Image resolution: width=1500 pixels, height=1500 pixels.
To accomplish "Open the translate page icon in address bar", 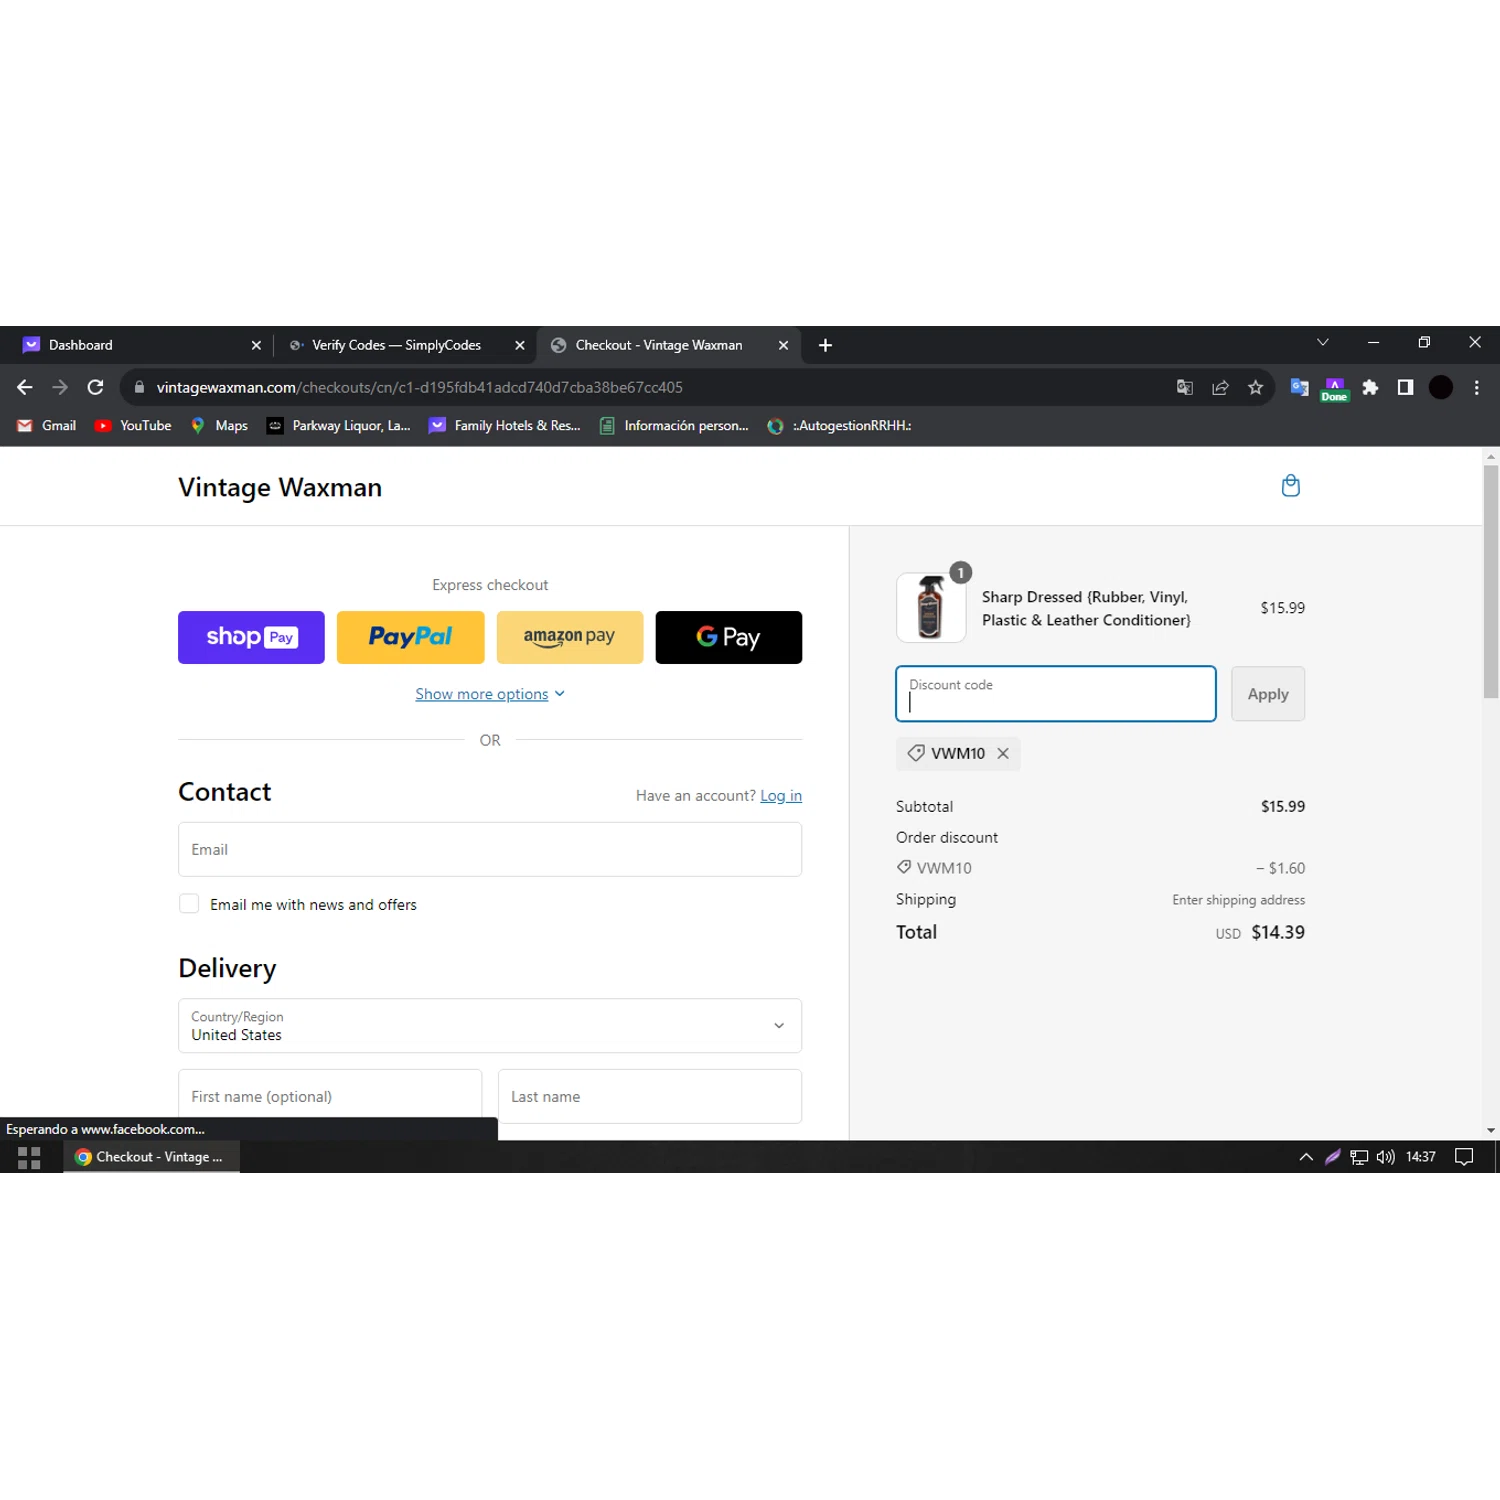I will point(1185,387).
